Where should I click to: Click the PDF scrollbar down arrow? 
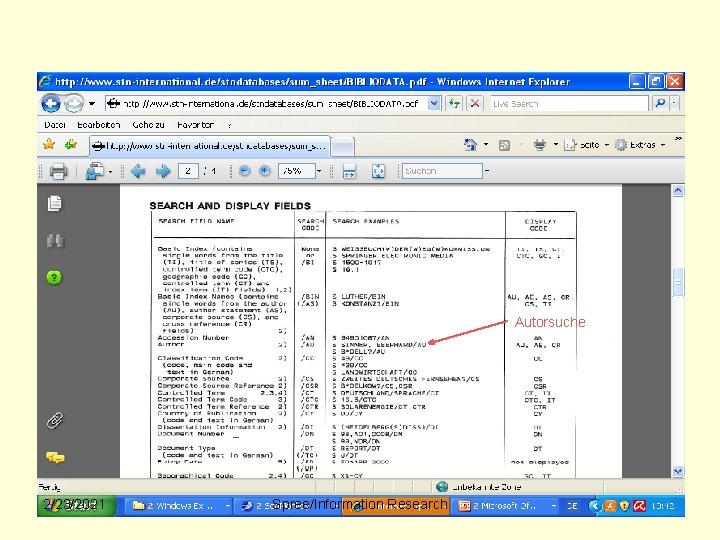[x=678, y=472]
